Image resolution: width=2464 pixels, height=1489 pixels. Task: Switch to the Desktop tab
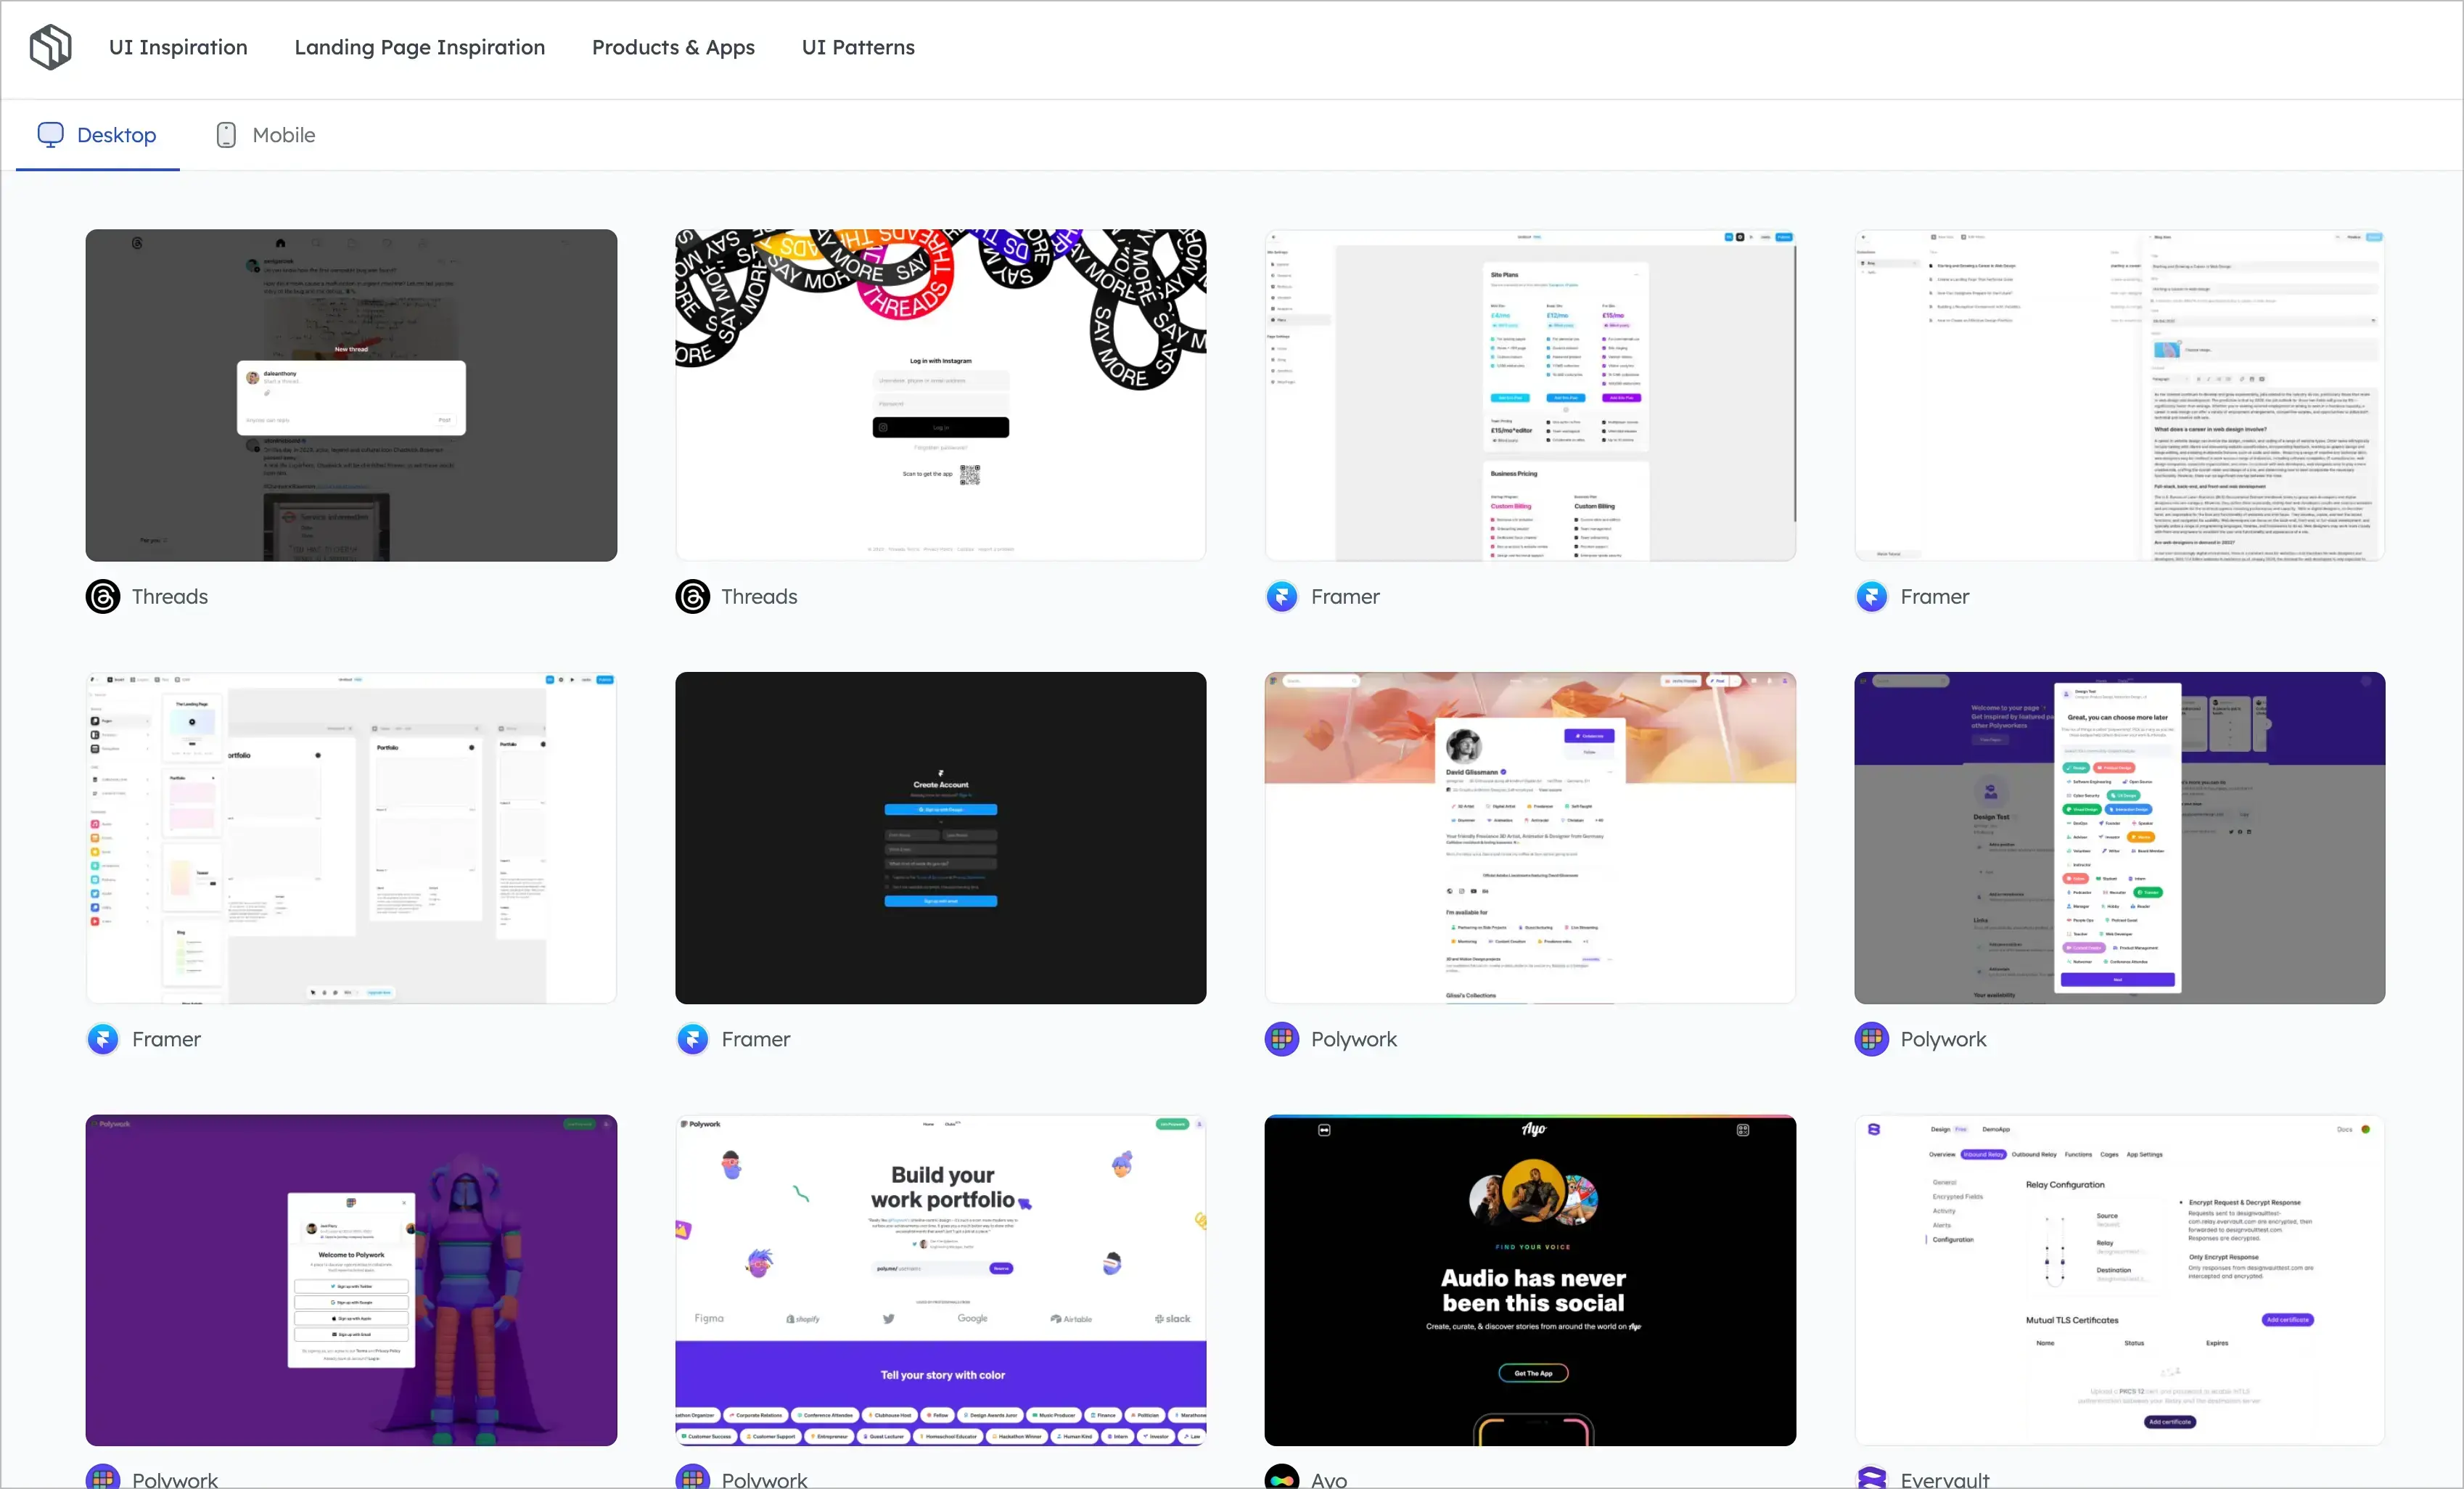[97, 135]
